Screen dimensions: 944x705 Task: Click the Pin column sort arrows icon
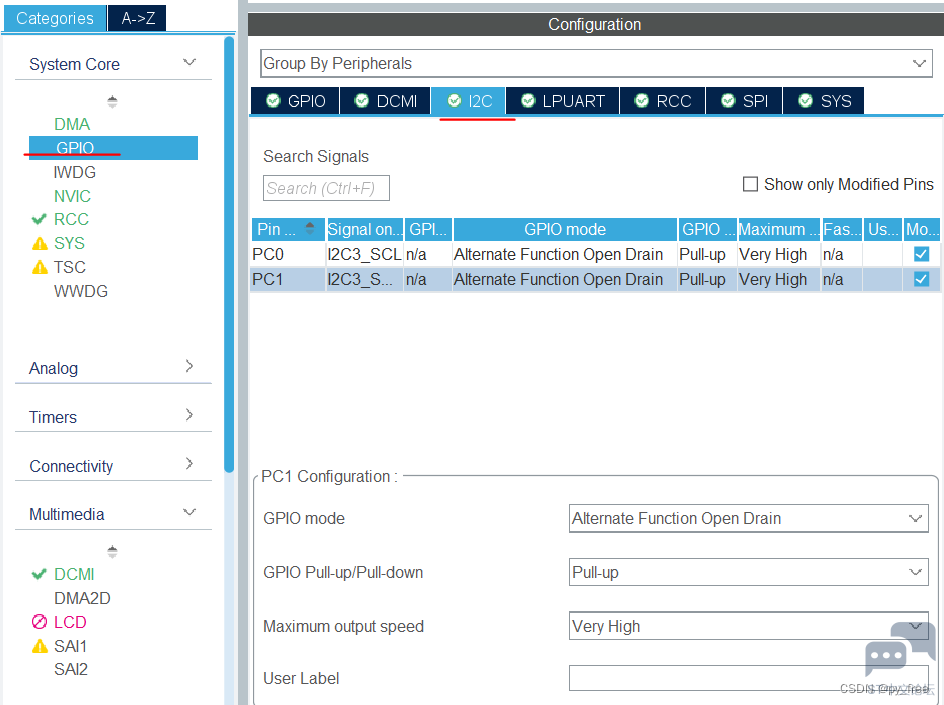pyautogui.click(x=310, y=228)
